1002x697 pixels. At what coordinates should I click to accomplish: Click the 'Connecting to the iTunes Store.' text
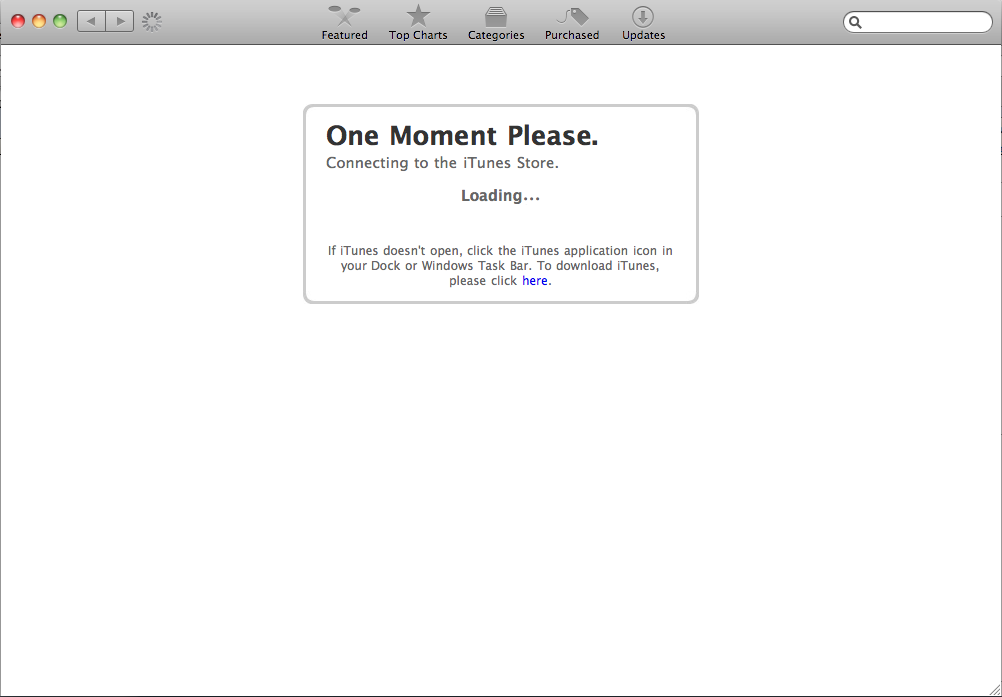click(x=442, y=163)
